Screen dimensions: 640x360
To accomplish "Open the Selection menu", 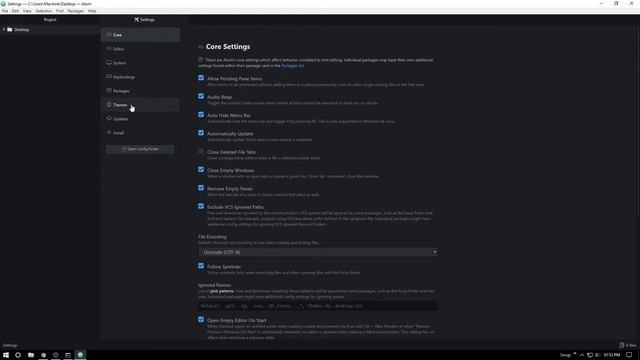I will click(x=43, y=11).
